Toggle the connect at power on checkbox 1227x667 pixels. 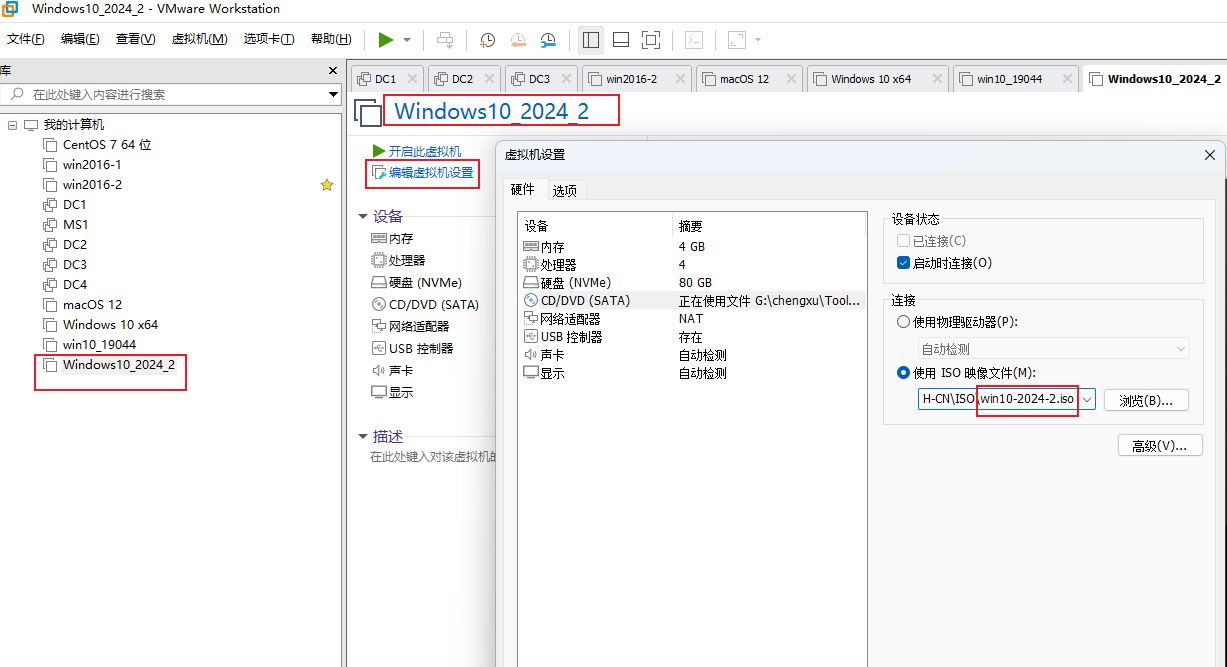[904, 263]
